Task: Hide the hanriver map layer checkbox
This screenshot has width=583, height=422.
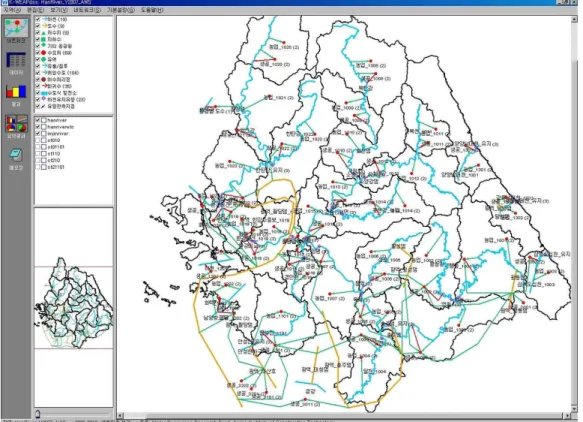Action: coord(38,120)
